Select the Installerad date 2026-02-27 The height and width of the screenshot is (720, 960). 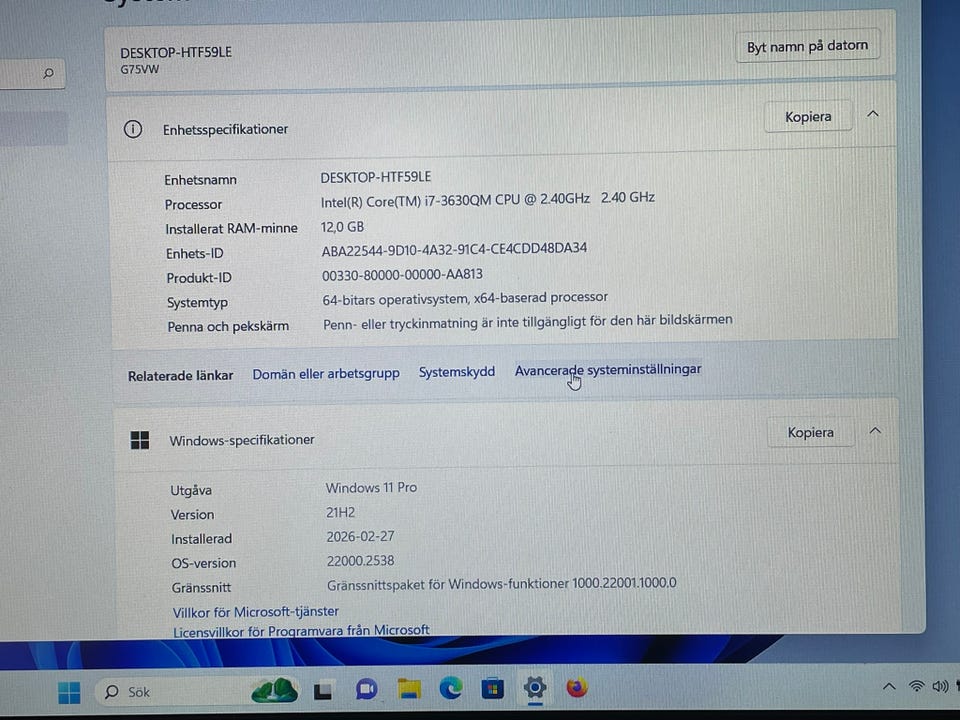[x=360, y=536]
